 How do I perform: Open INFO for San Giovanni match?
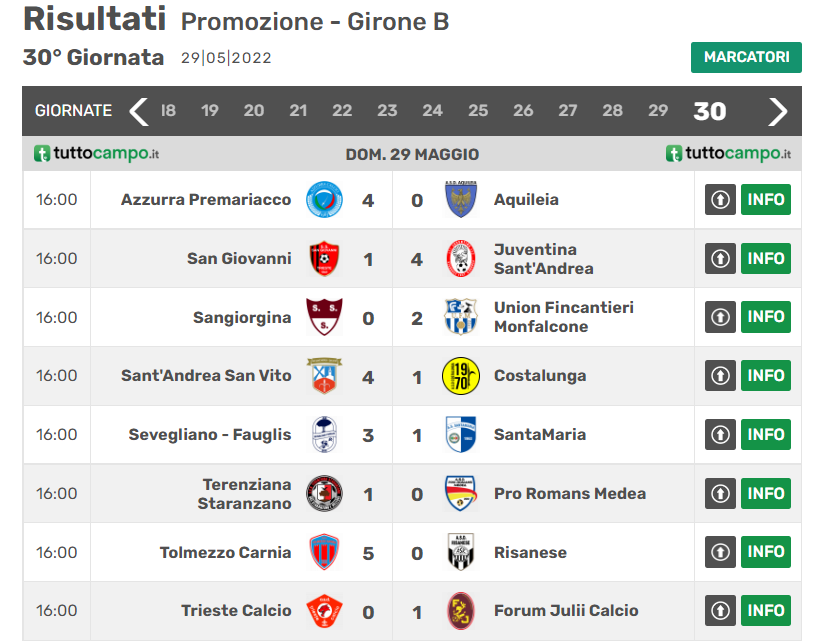765,259
